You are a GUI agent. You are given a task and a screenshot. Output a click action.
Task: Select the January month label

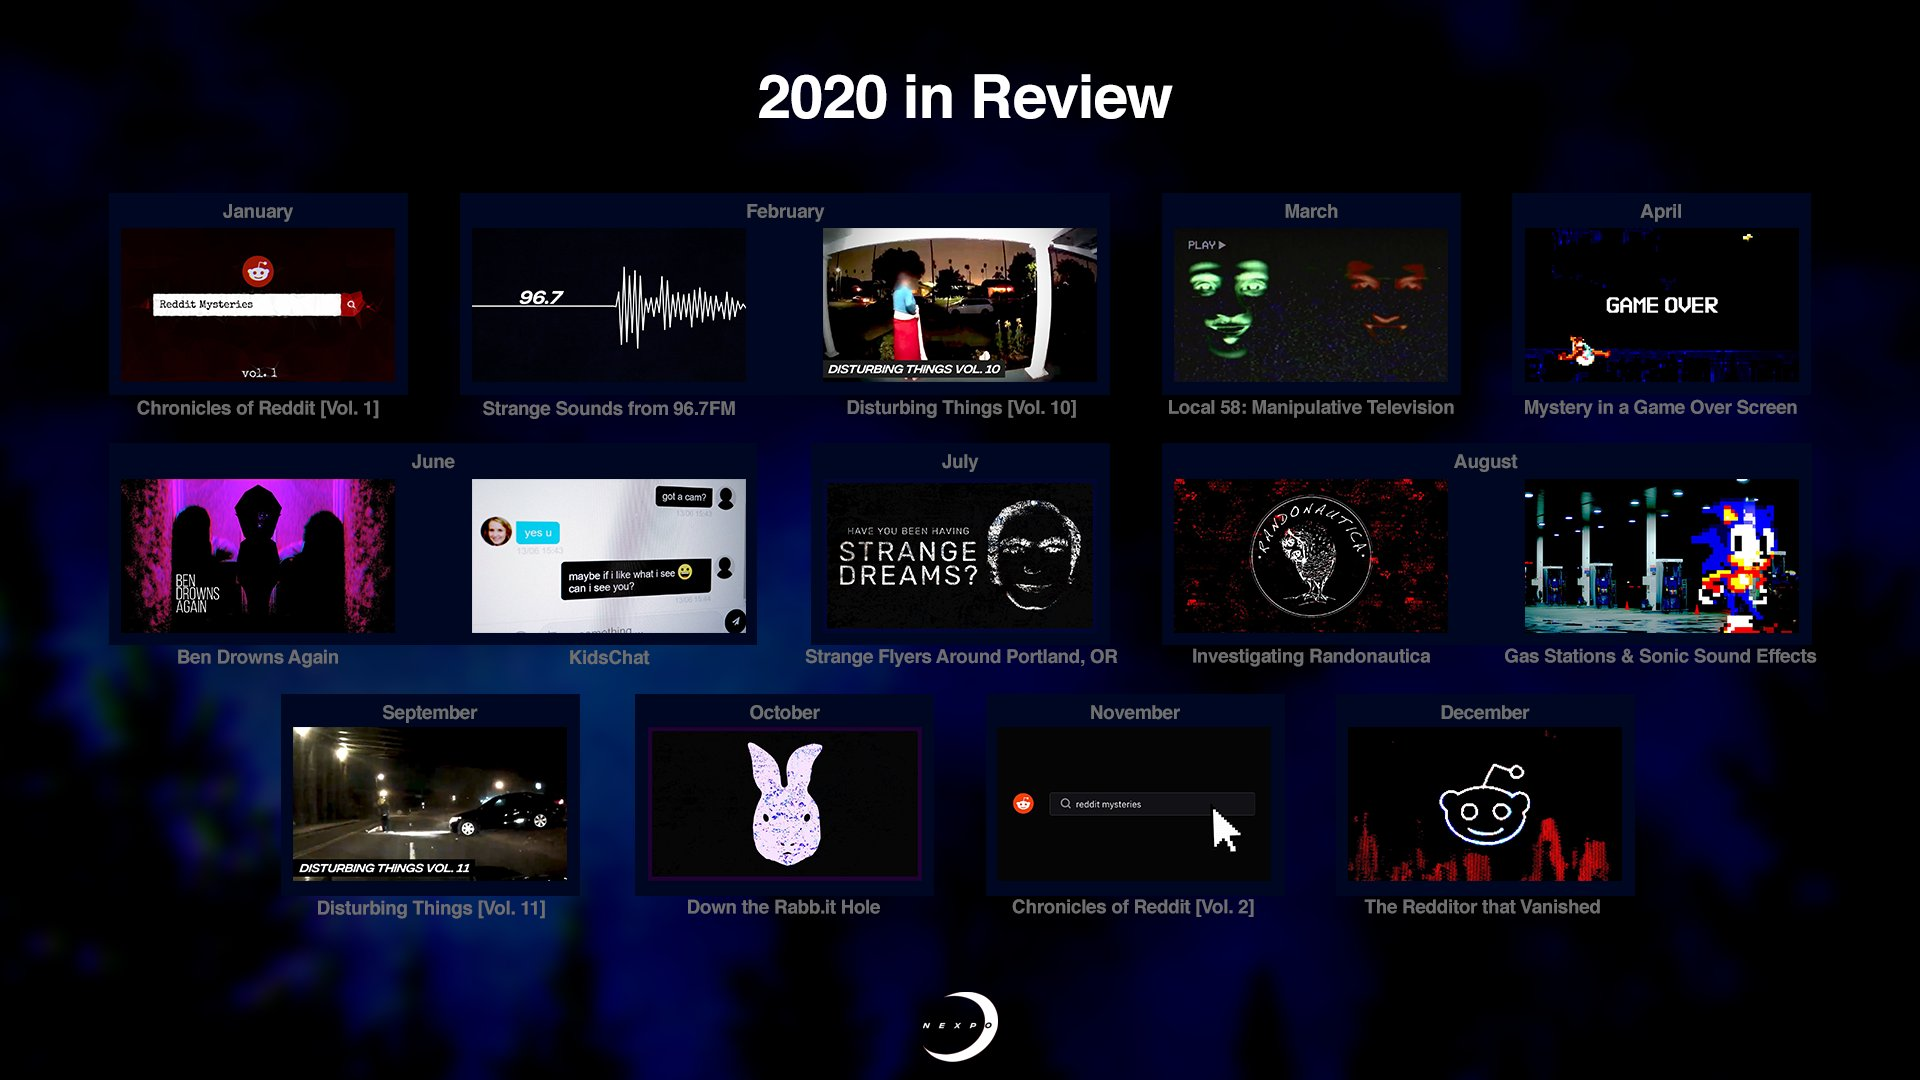coord(258,211)
